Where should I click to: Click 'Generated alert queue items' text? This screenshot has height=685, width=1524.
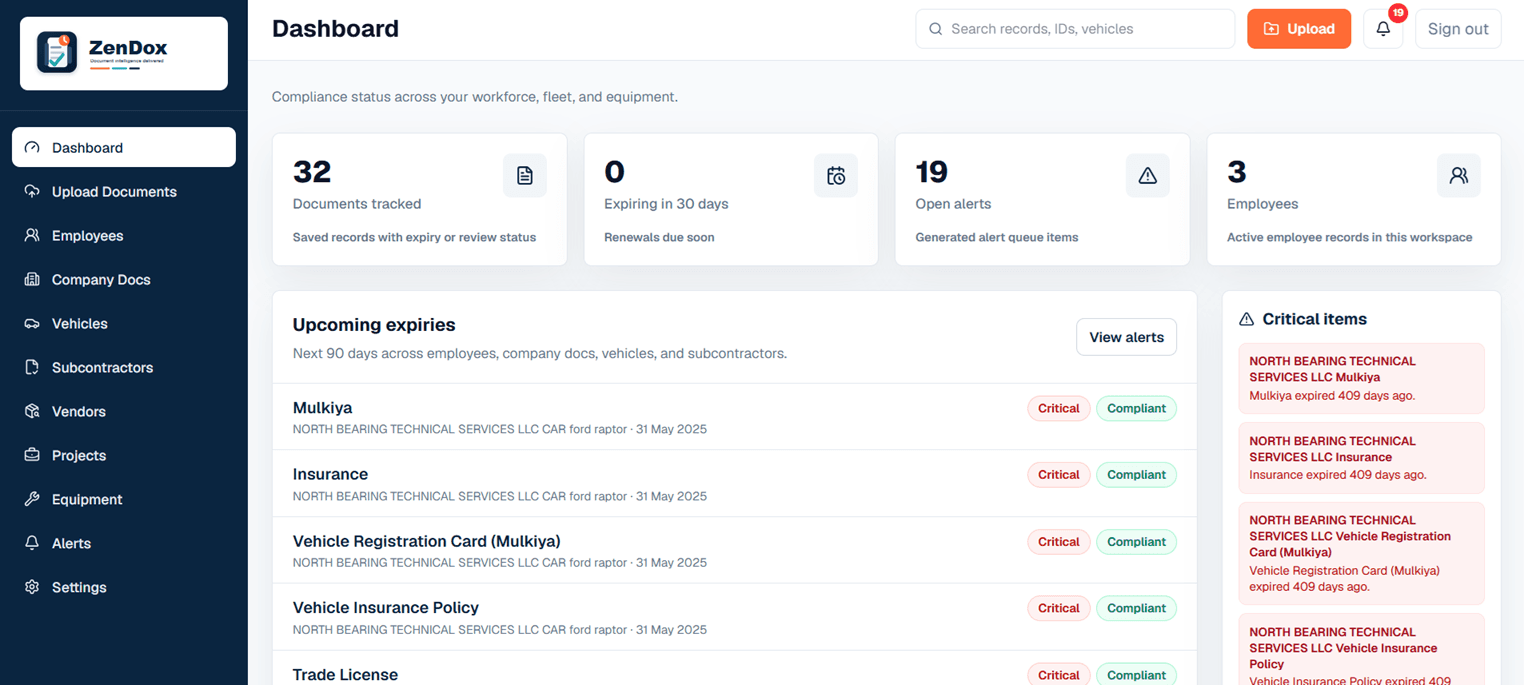[x=997, y=238]
